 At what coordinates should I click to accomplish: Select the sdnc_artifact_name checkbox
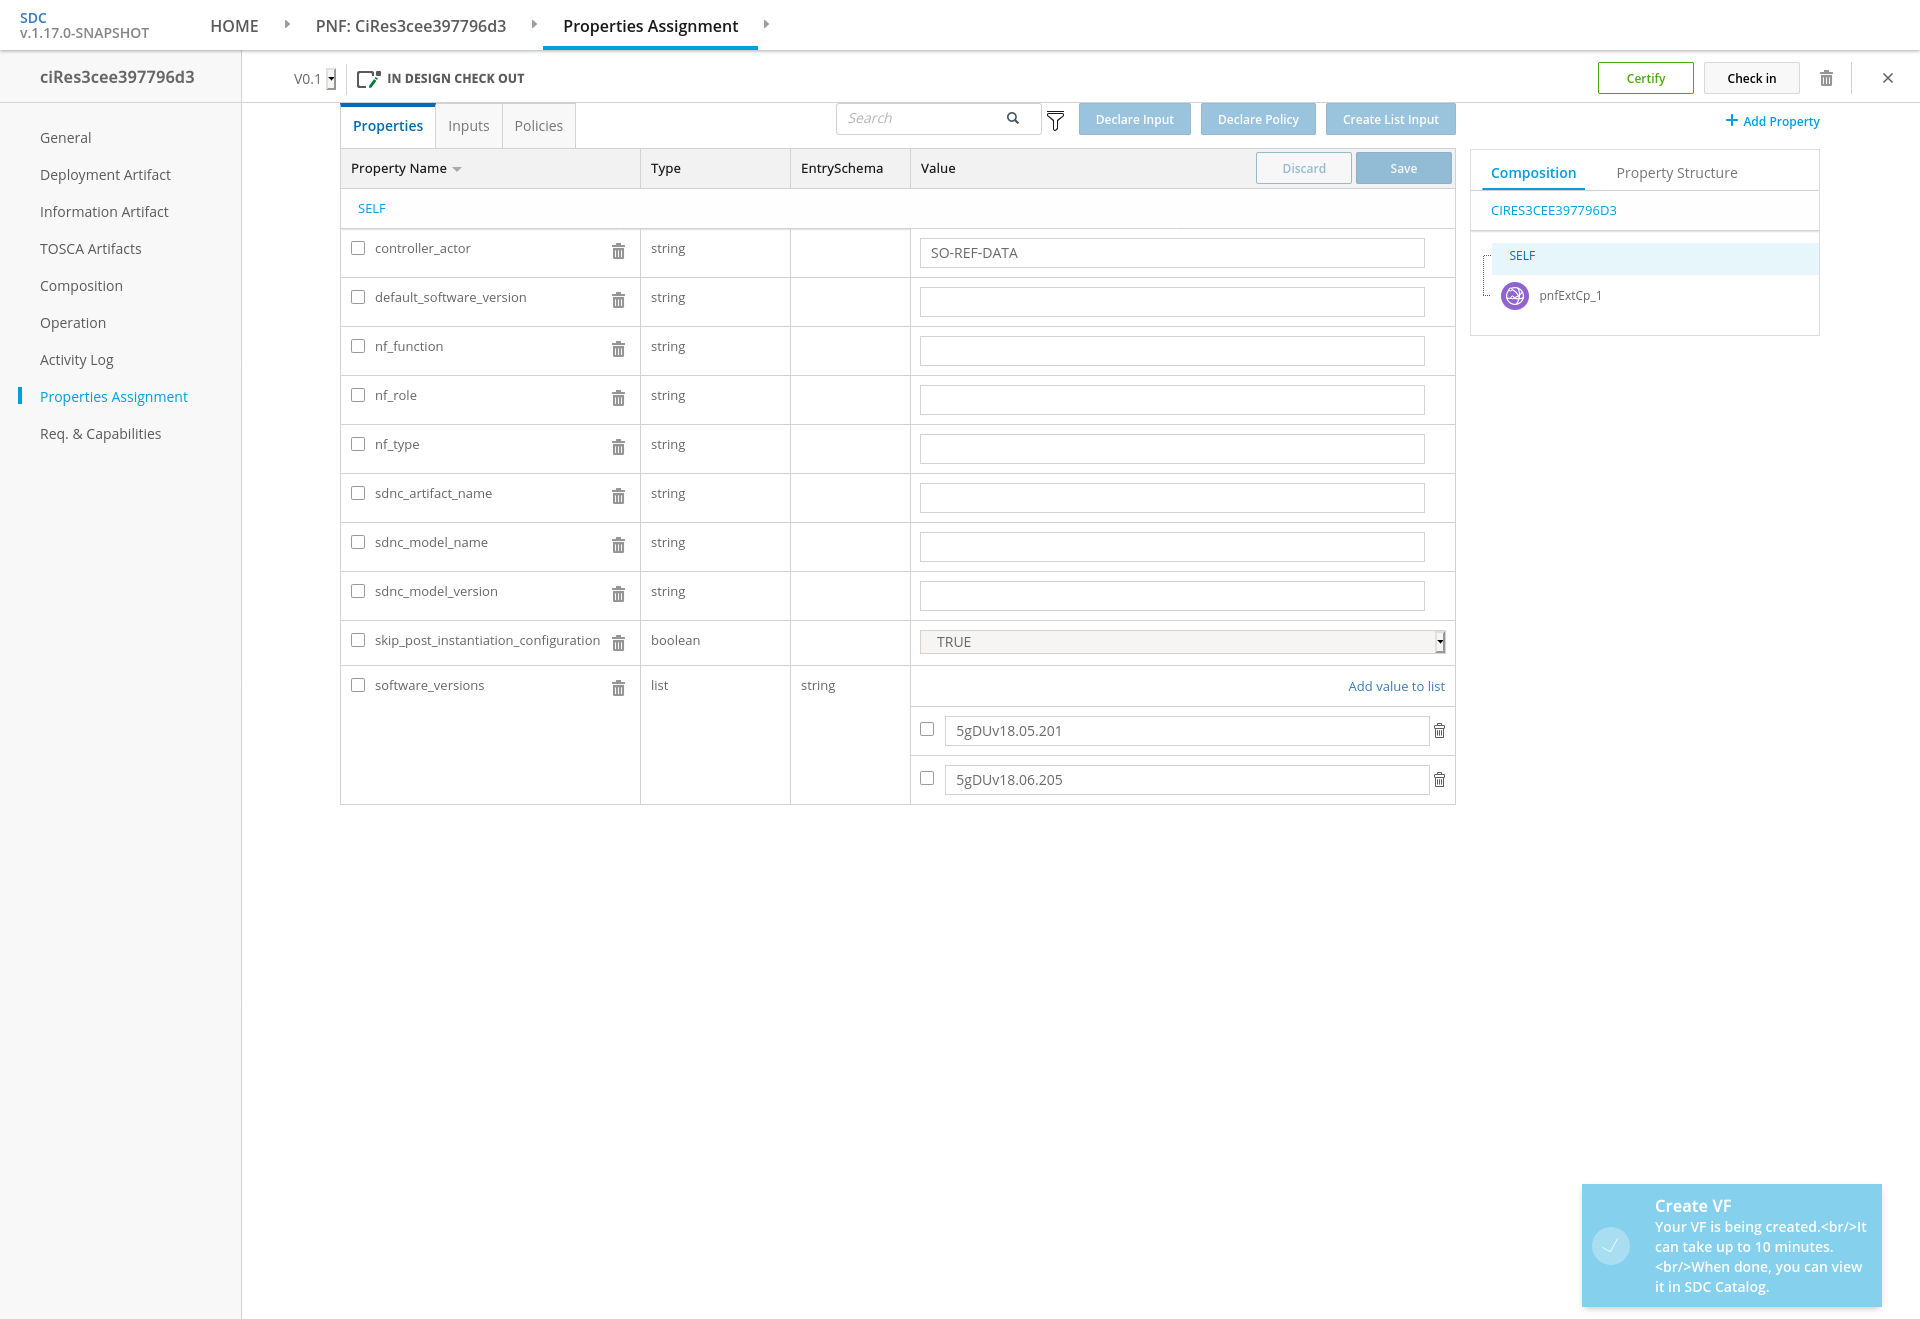click(358, 493)
